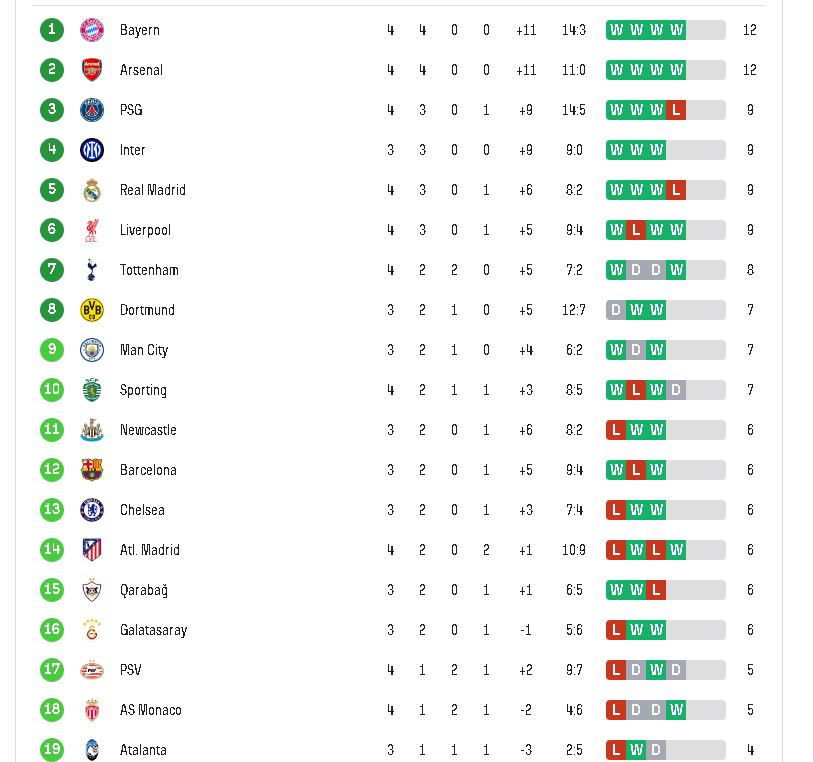Image resolution: width=813 pixels, height=762 pixels.
Task: Click the Barcelona club crest icon
Action: tap(92, 470)
